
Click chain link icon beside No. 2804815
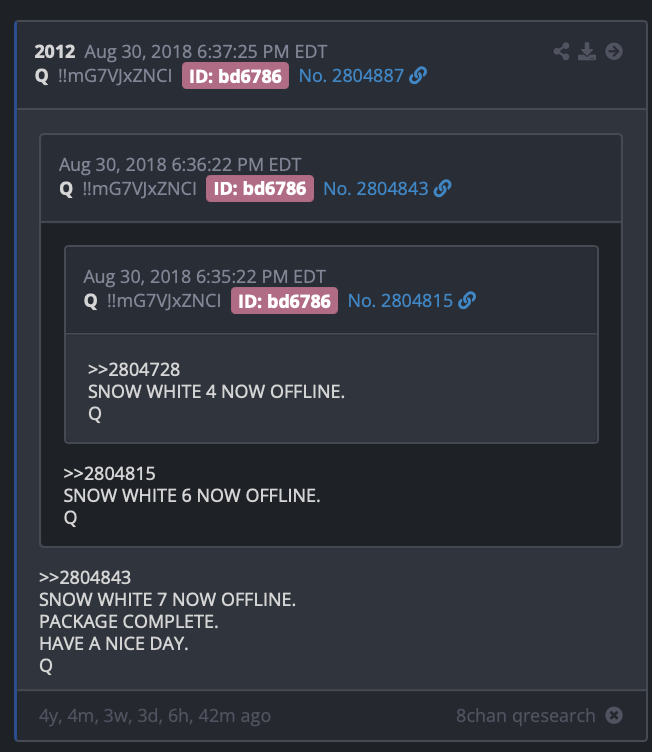pos(467,301)
